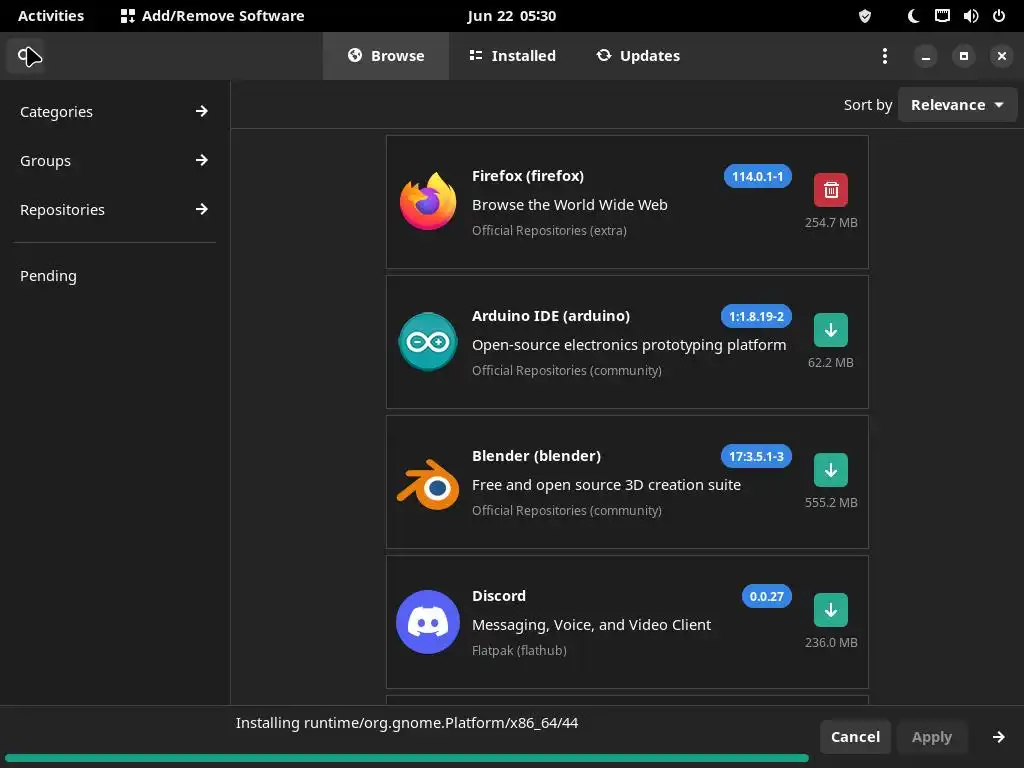Click 'Messaging, Voice, and Video Client' description
1024x768 pixels.
591,625
